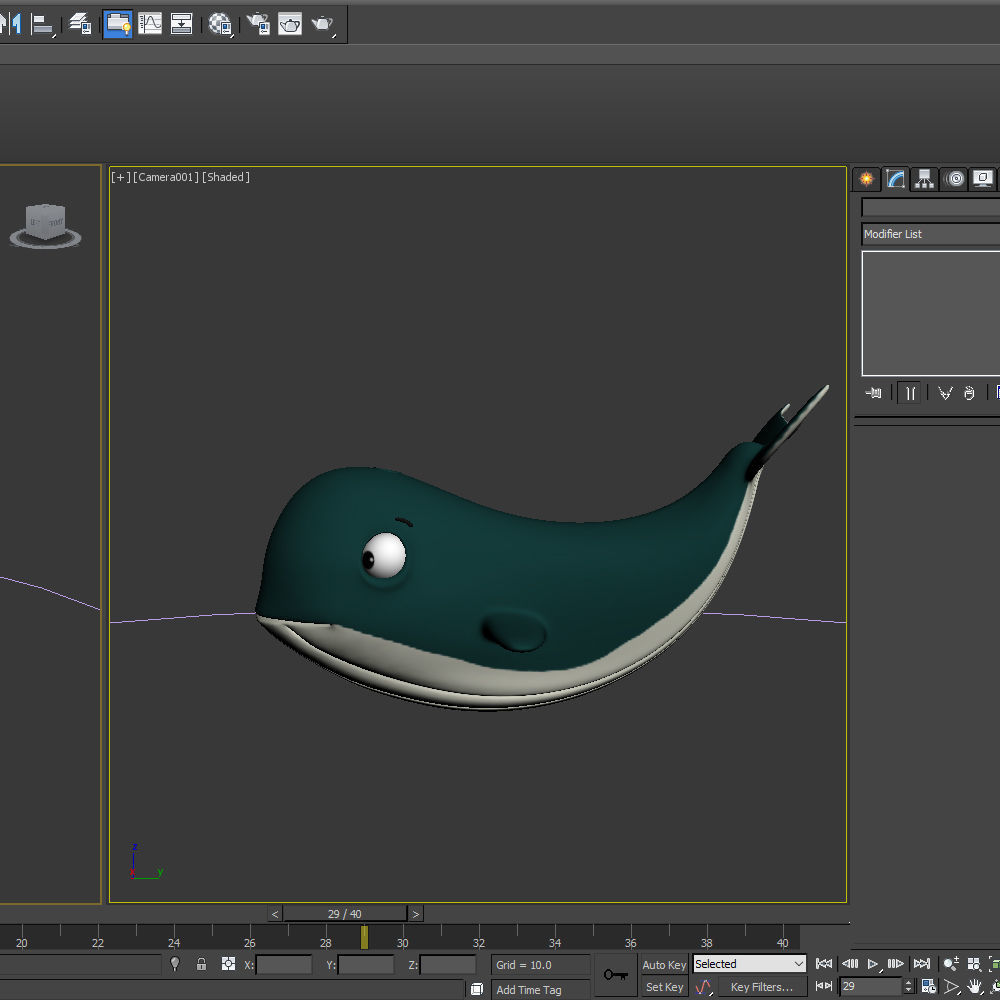Click the Zoom All icon
The image size is (1000, 1000).
click(x=974, y=964)
